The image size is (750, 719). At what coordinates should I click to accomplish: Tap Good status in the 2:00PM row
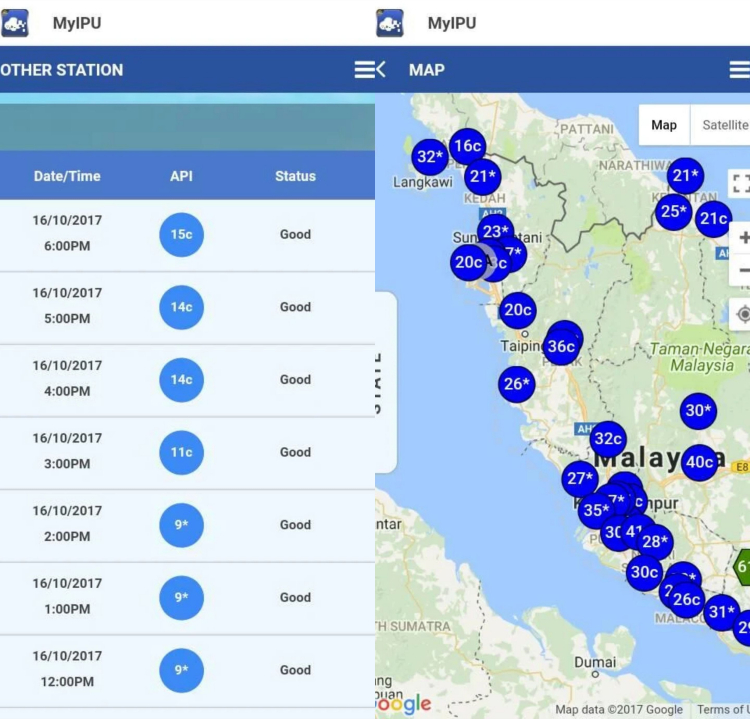pyautogui.click(x=295, y=525)
